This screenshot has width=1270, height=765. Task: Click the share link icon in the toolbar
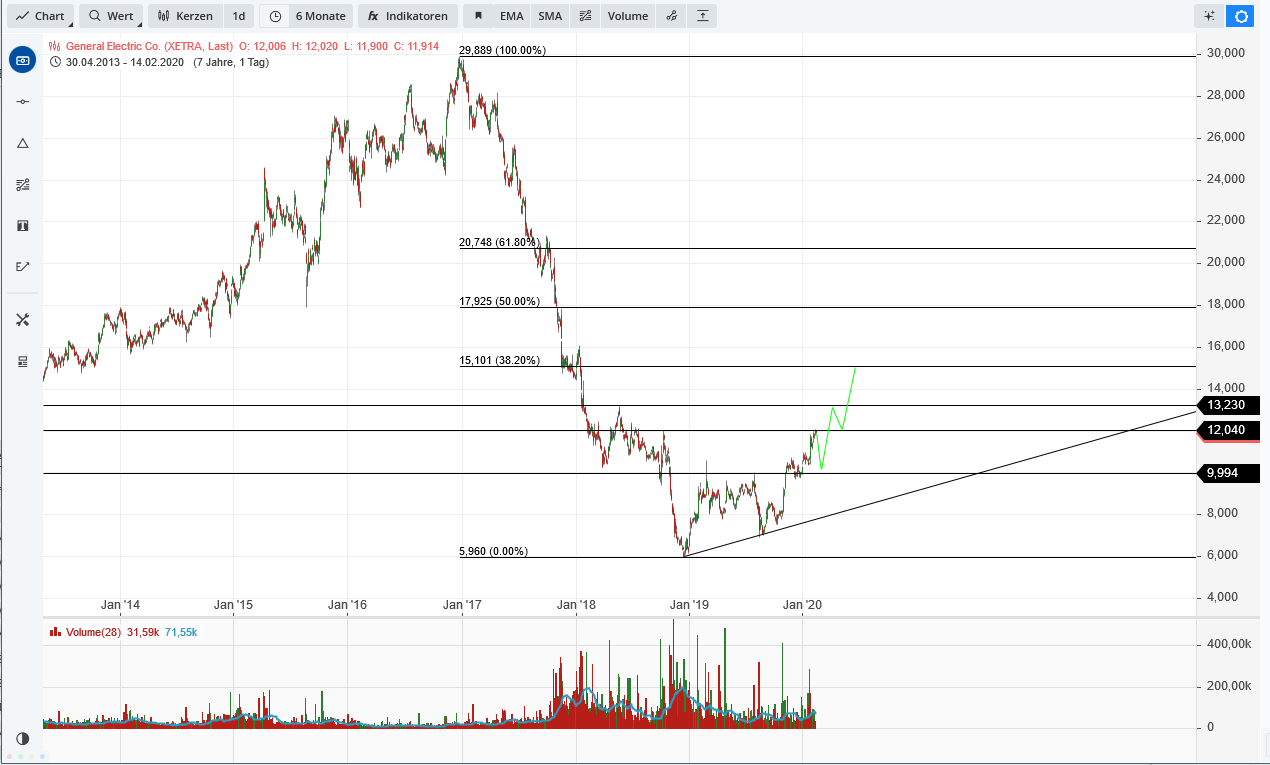(x=671, y=16)
